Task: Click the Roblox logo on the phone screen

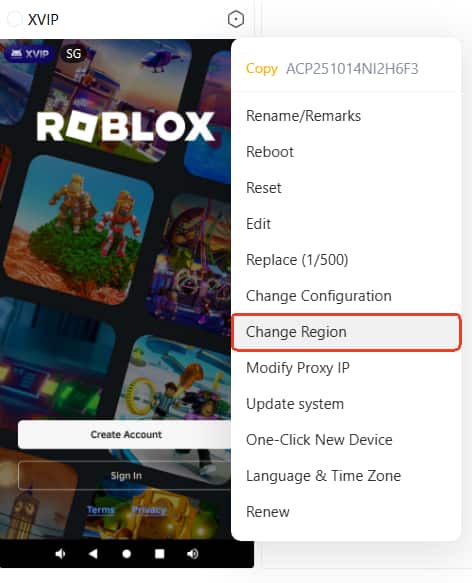Action: tap(126, 127)
